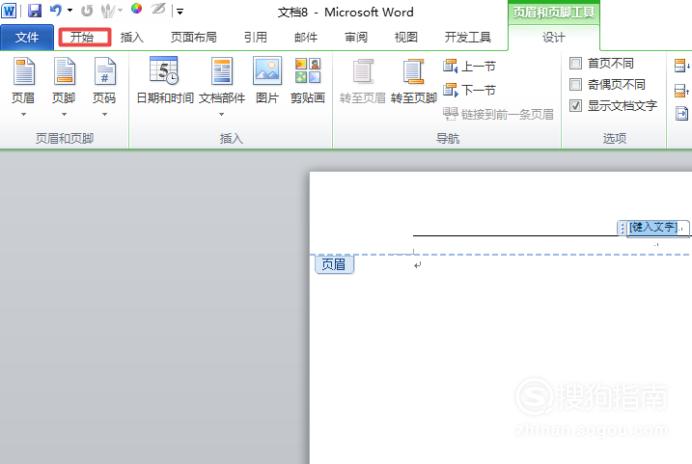692x464 pixels.
Task: Uncheck 显示文档文字 checkbox
Action: click(575, 106)
